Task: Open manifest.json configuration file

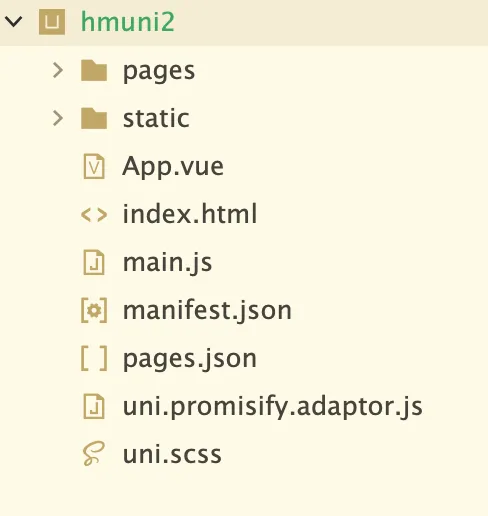Action: tap(207, 311)
